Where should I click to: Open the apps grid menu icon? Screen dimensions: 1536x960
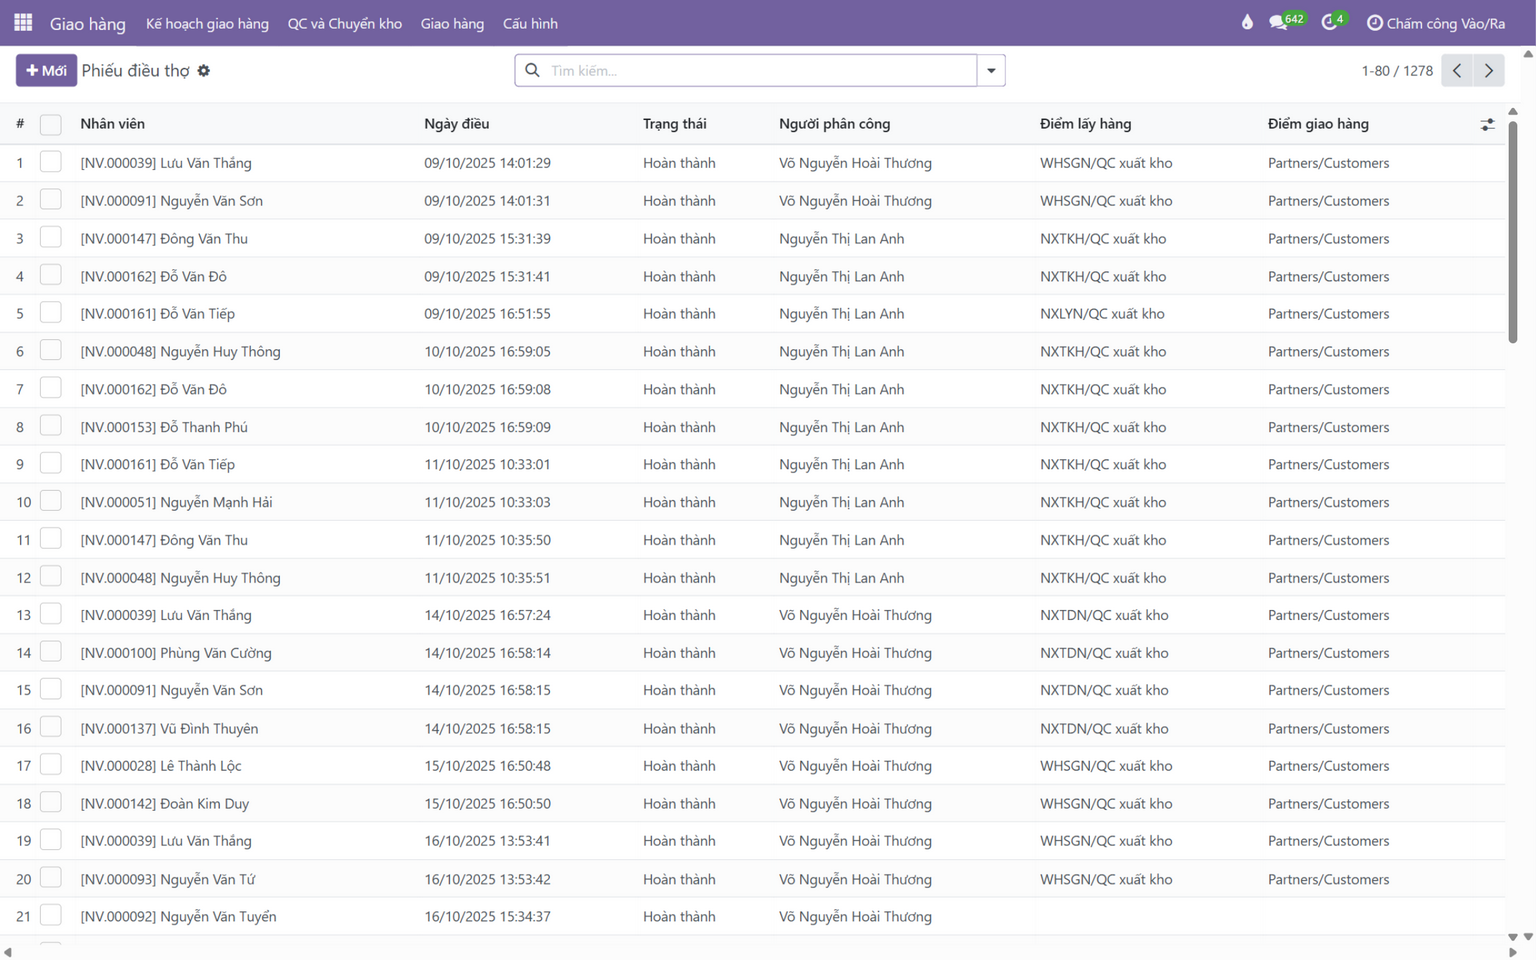(23, 22)
